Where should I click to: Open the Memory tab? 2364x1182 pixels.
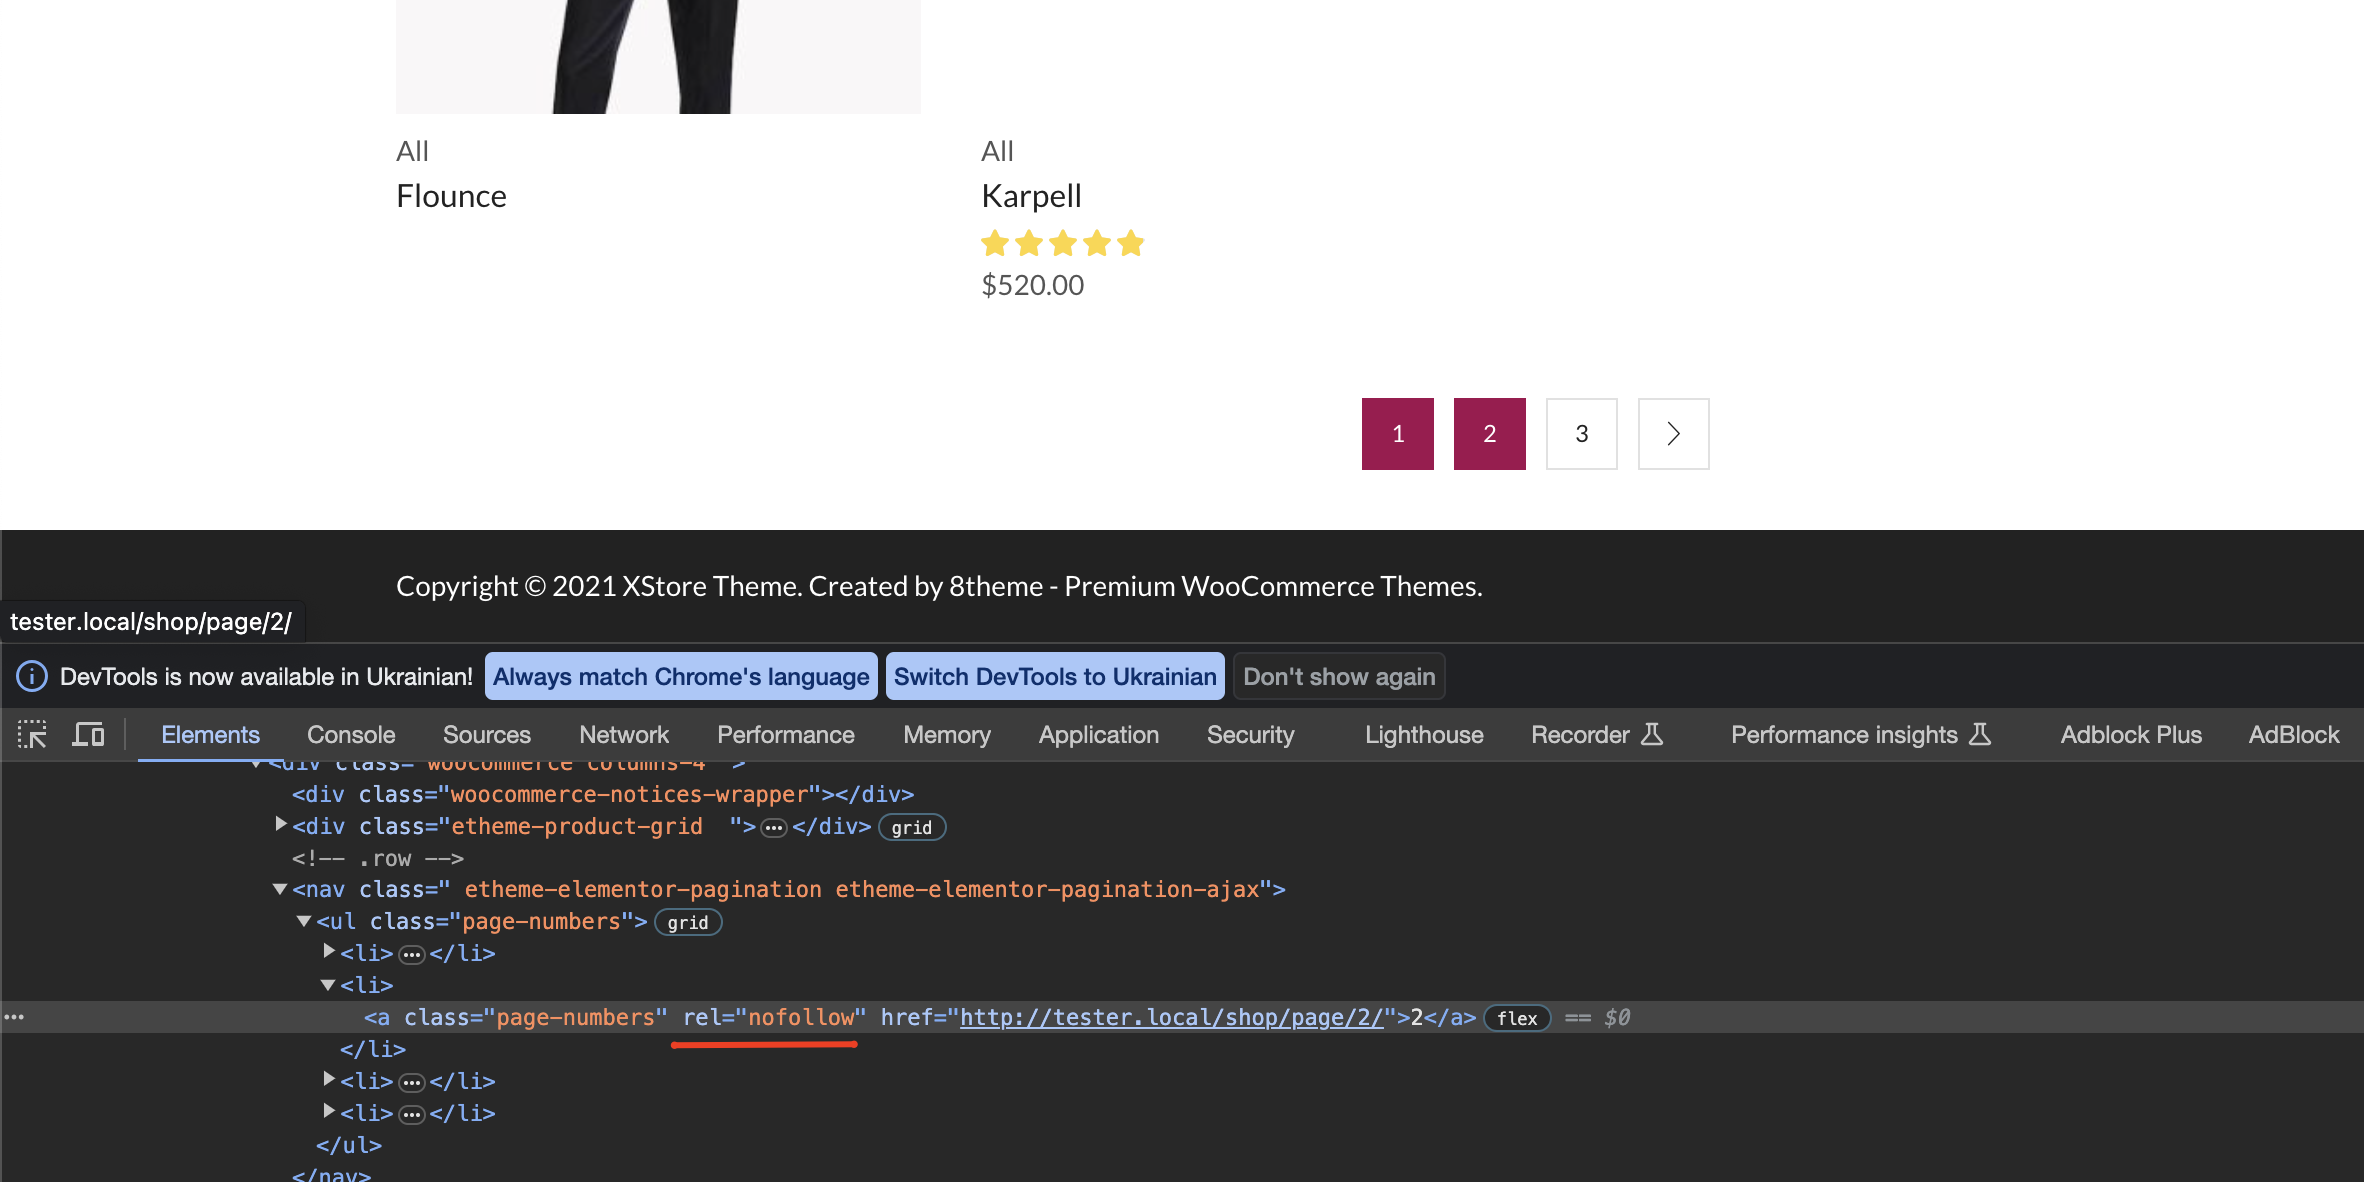pyautogui.click(x=947, y=735)
